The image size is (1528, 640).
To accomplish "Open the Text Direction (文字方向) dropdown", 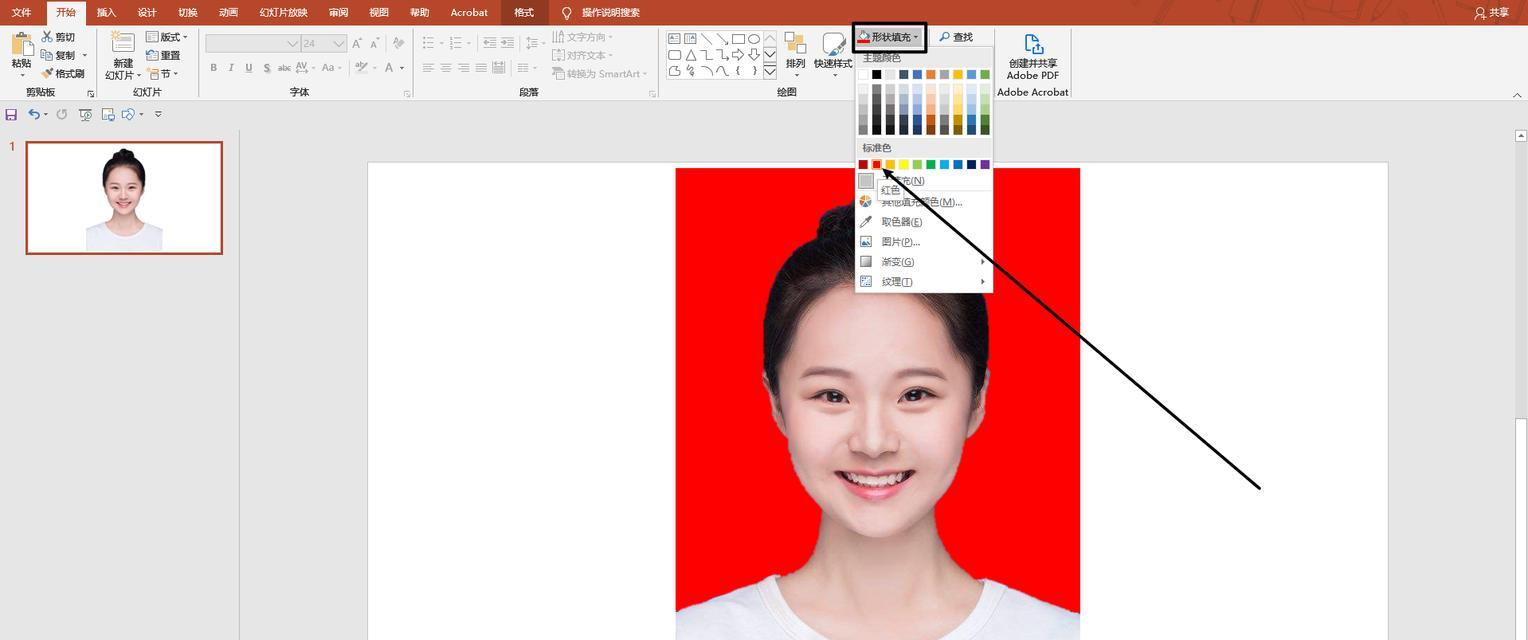I will (583, 37).
